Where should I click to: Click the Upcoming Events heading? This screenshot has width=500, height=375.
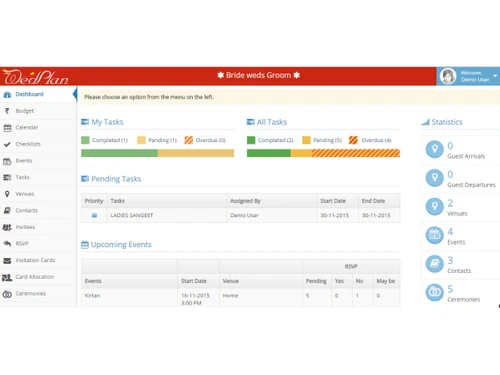click(121, 245)
